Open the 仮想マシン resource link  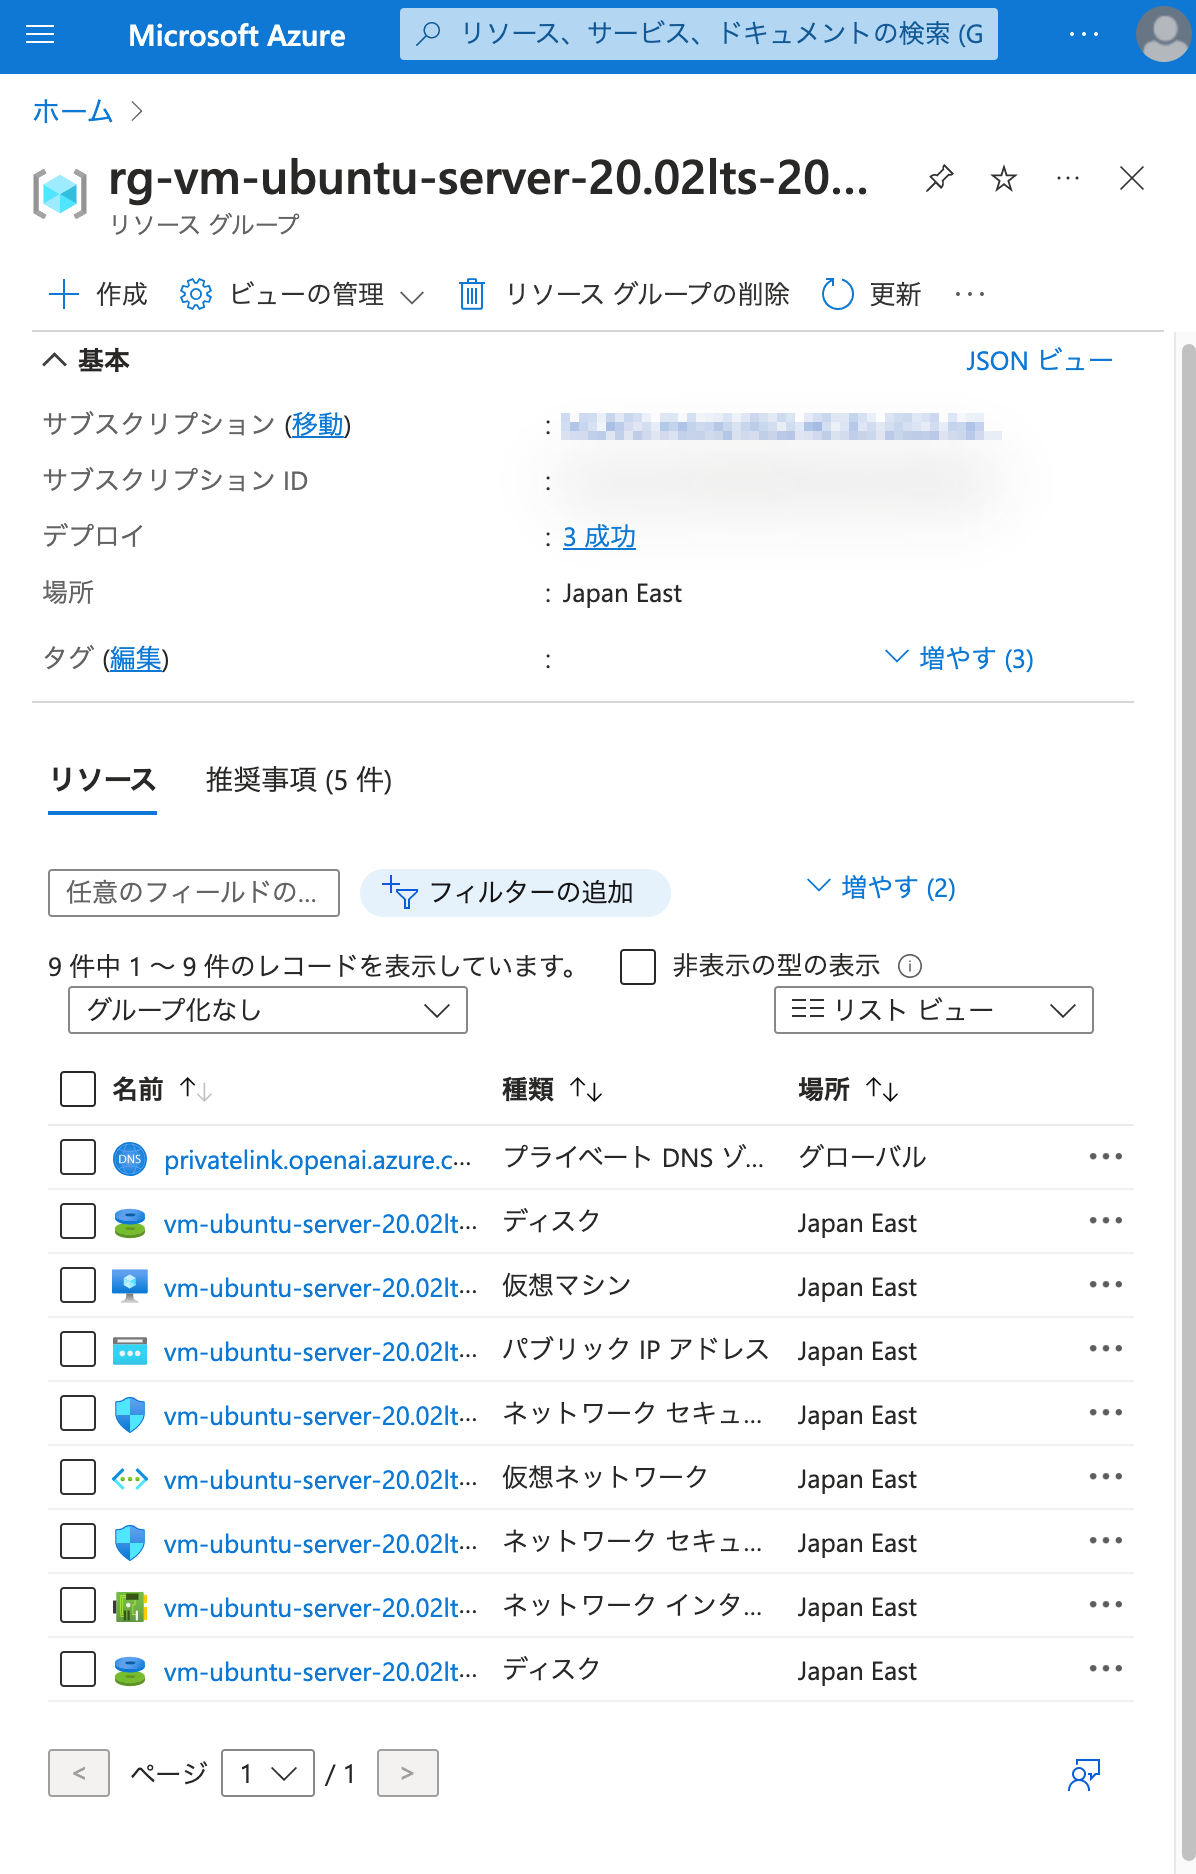320,1288
